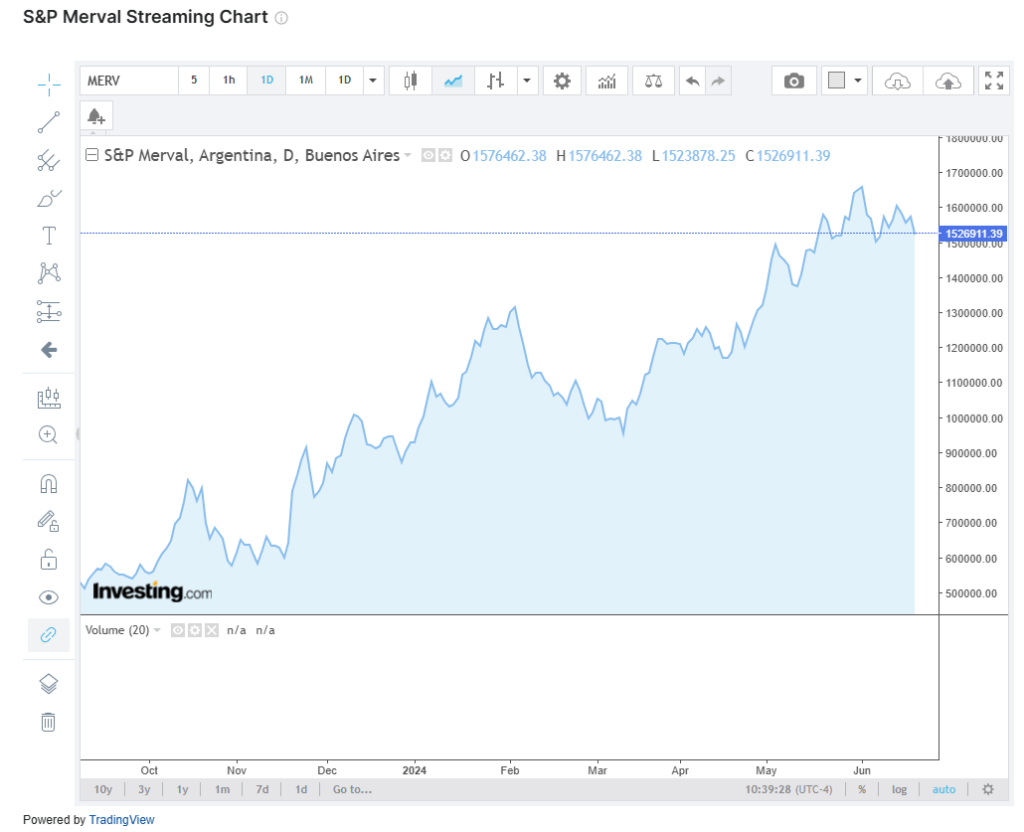The height and width of the screenshot is (832, 1024).
Task: Set range to 1m
Action: coord(222,790)
